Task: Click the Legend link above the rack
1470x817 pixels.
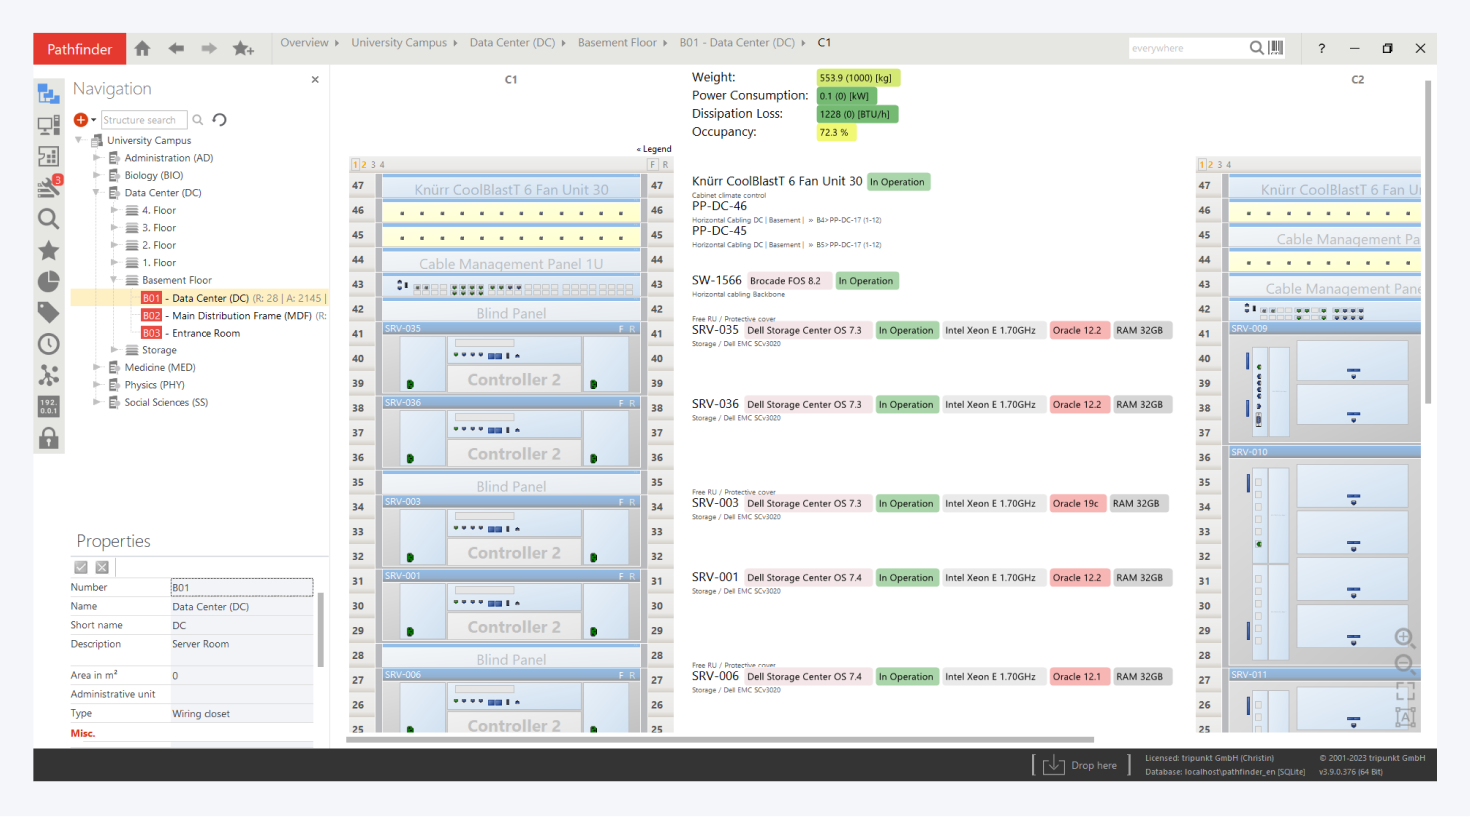Action: [655, 149]
